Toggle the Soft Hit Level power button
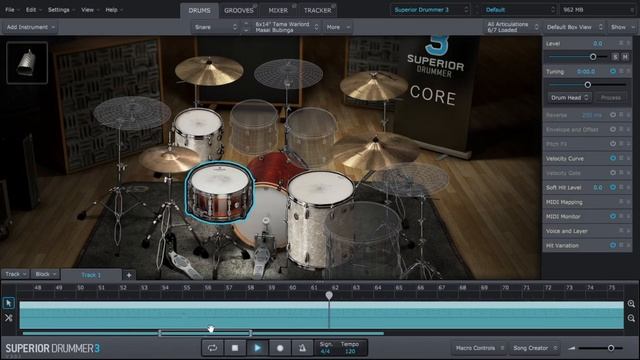The width and height of the screenshot is (640, 360). [x=613, y=187]
